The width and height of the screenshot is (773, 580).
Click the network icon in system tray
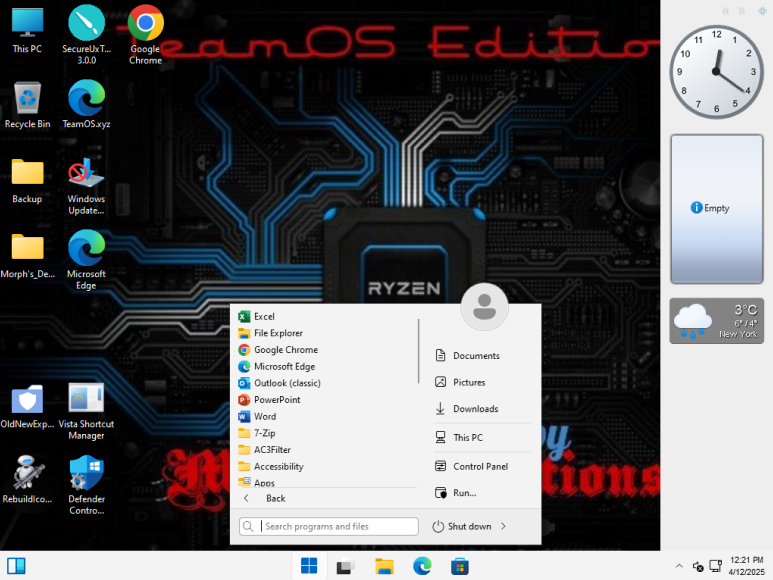point(715,566)
